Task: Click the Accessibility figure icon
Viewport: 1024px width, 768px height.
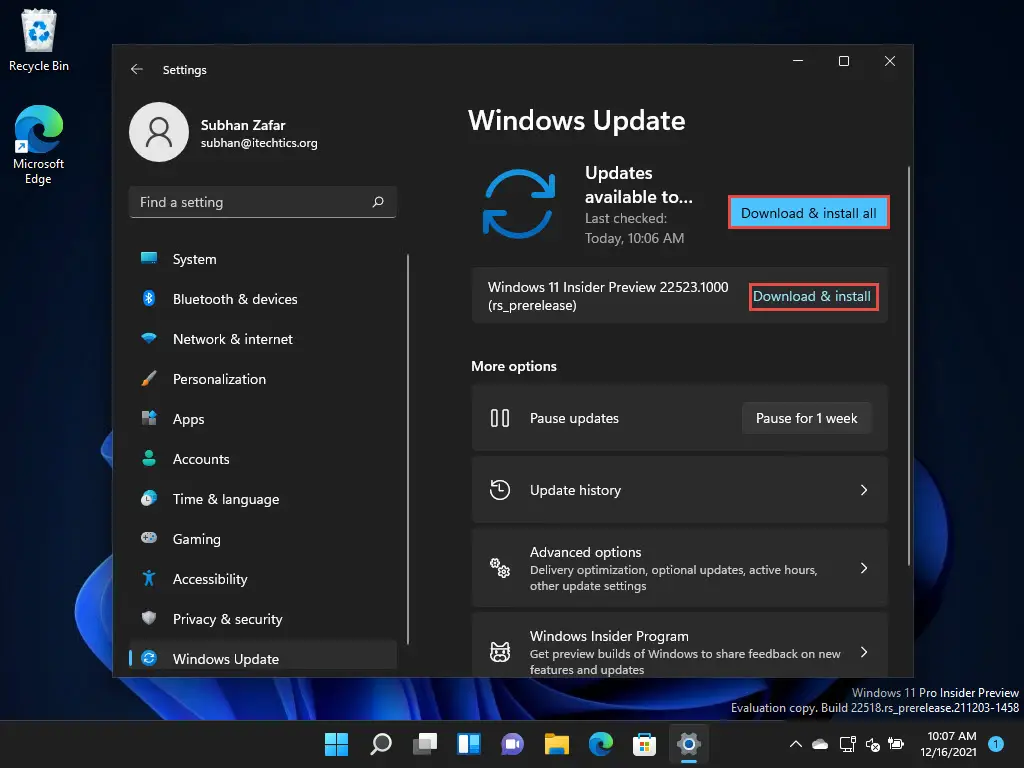Action: 149,579
